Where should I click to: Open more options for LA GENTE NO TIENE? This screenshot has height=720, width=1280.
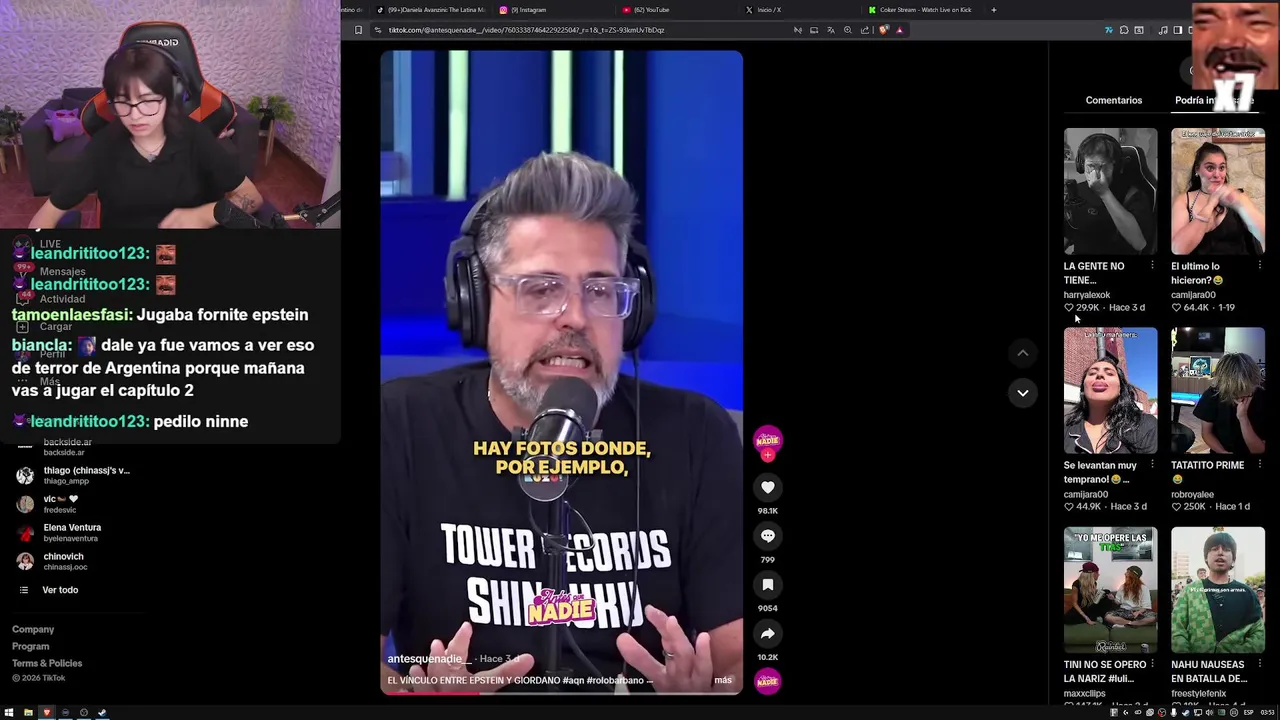[x=1152, y=266]
